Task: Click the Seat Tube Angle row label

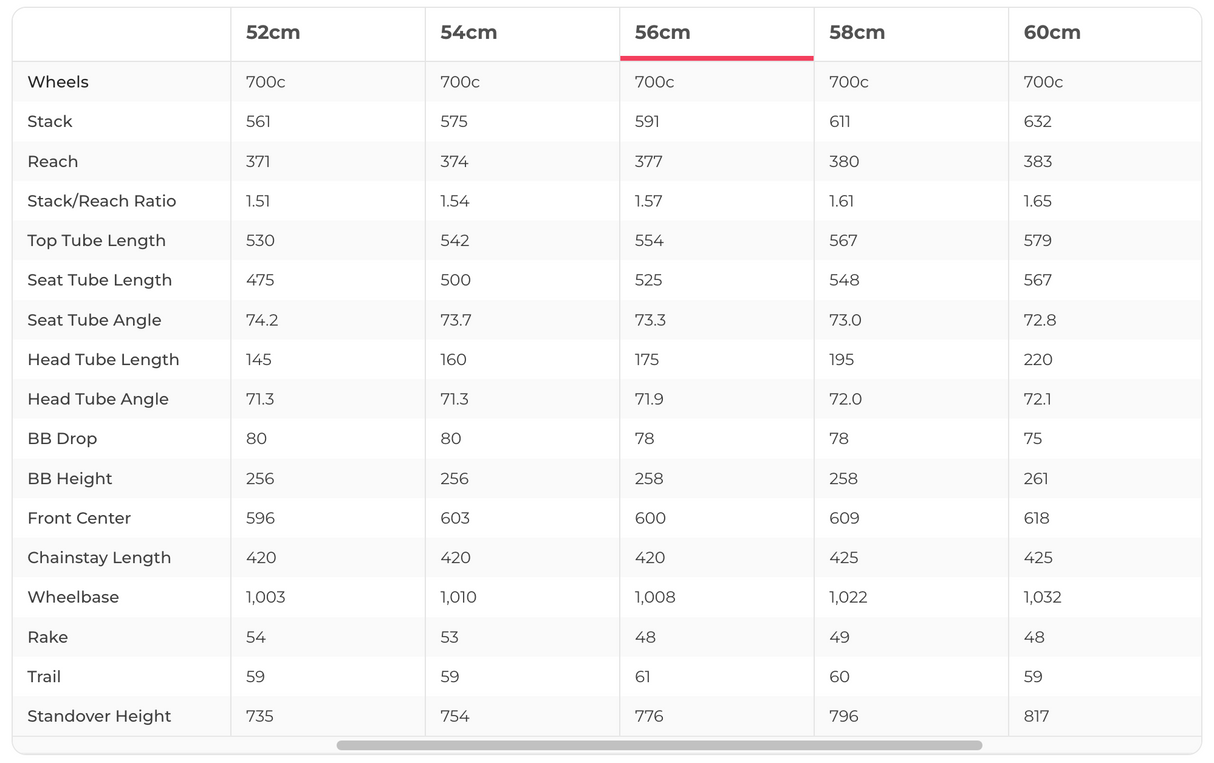Action: (94, 320)
